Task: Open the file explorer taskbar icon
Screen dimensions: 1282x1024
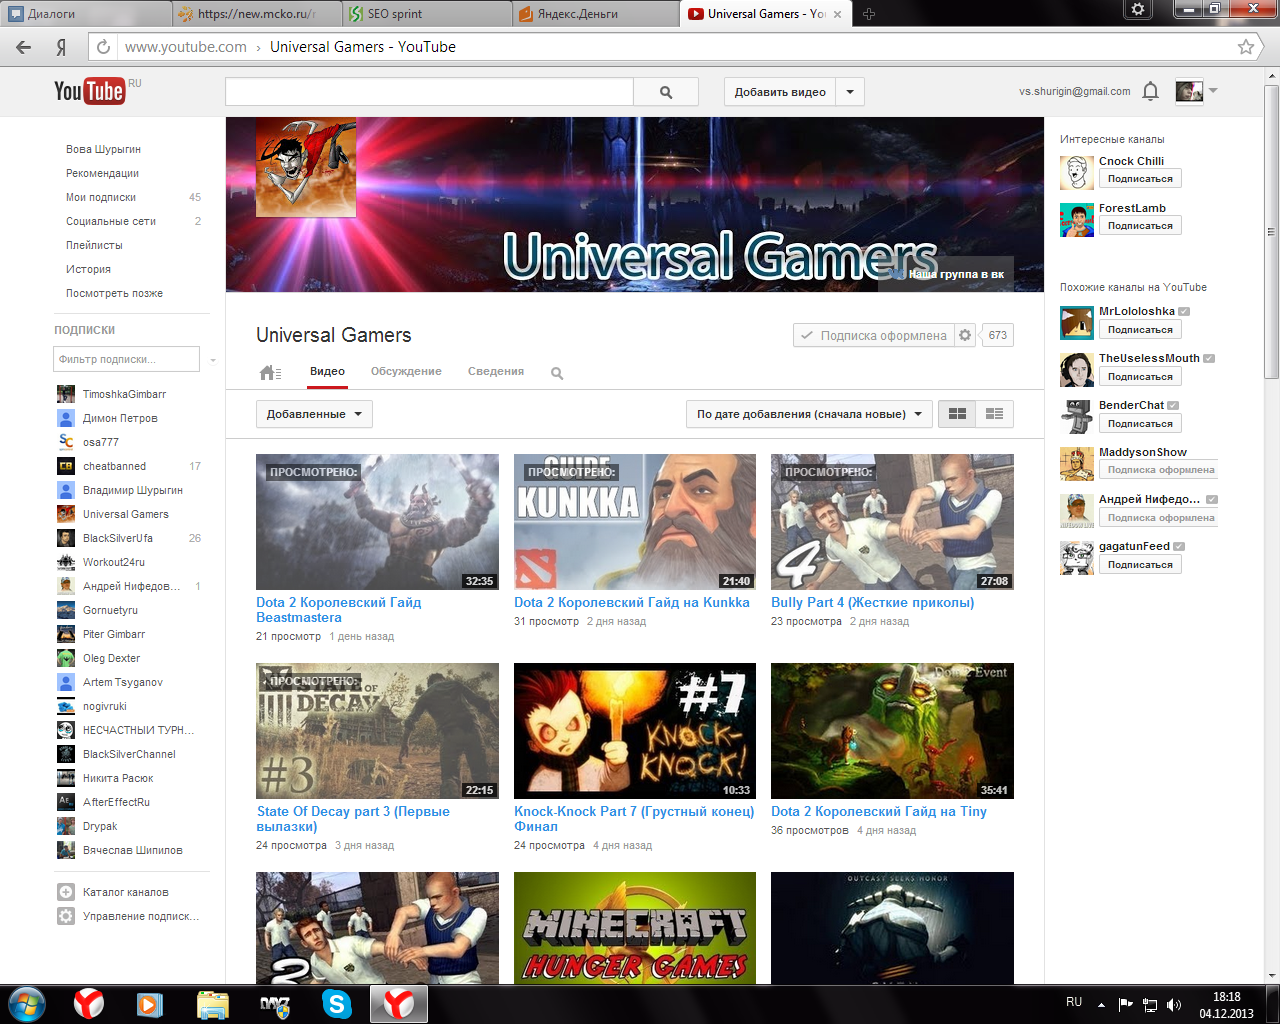Action: (x=213, y=1003)
